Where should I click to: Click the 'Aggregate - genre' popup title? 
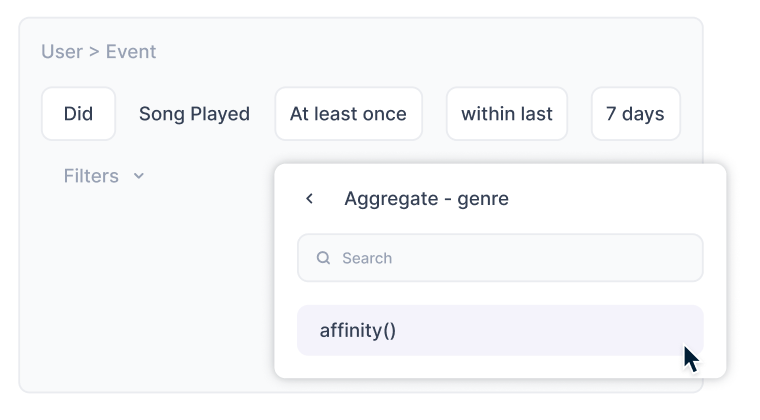tap(426, 199)
